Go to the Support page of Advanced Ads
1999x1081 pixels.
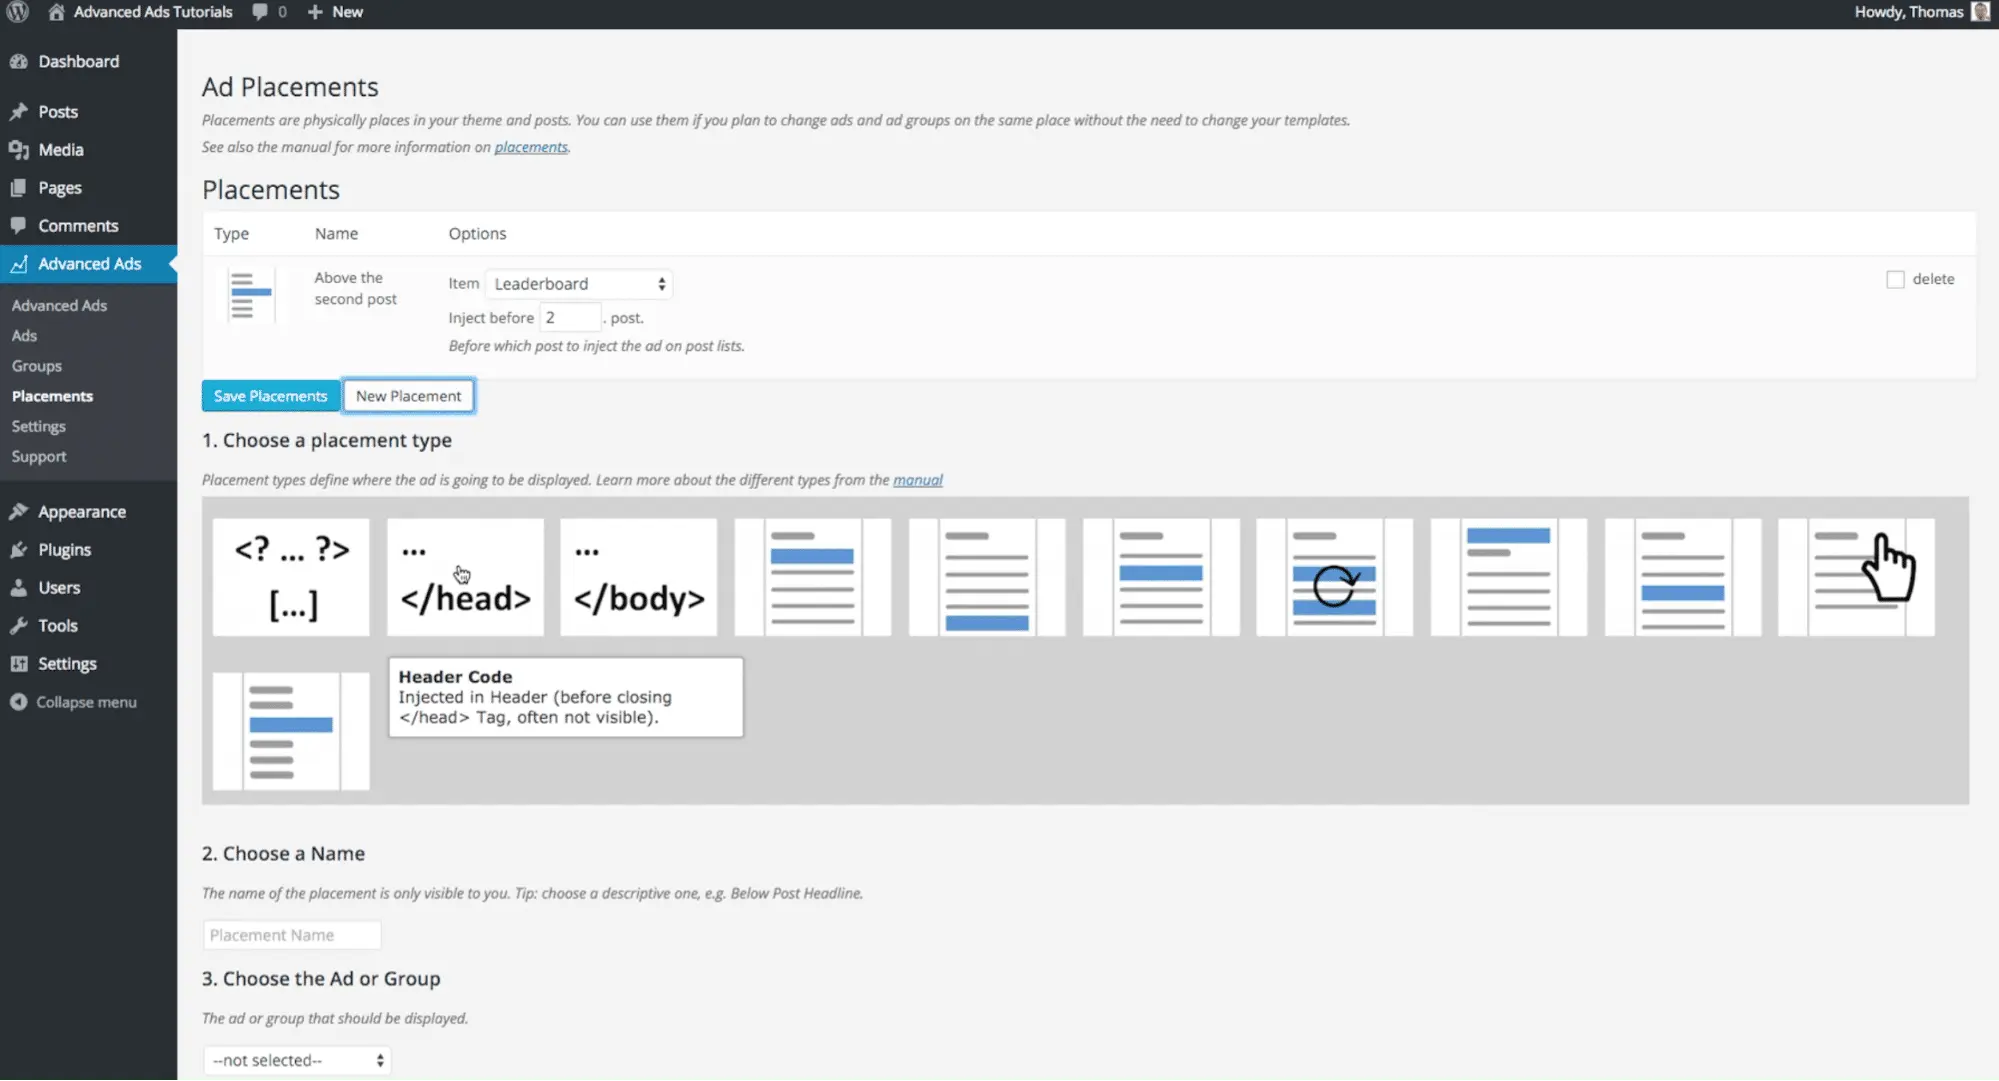tap(39, 456)
